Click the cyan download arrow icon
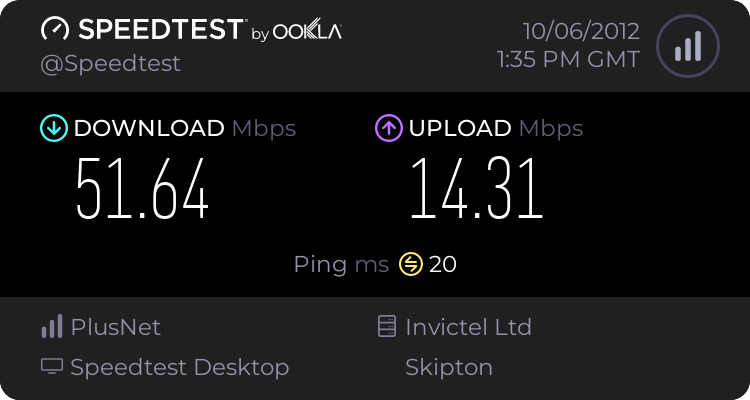 point(54,128)
